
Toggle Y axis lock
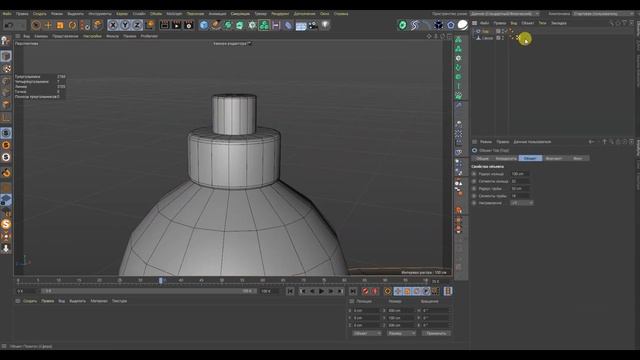125,25
